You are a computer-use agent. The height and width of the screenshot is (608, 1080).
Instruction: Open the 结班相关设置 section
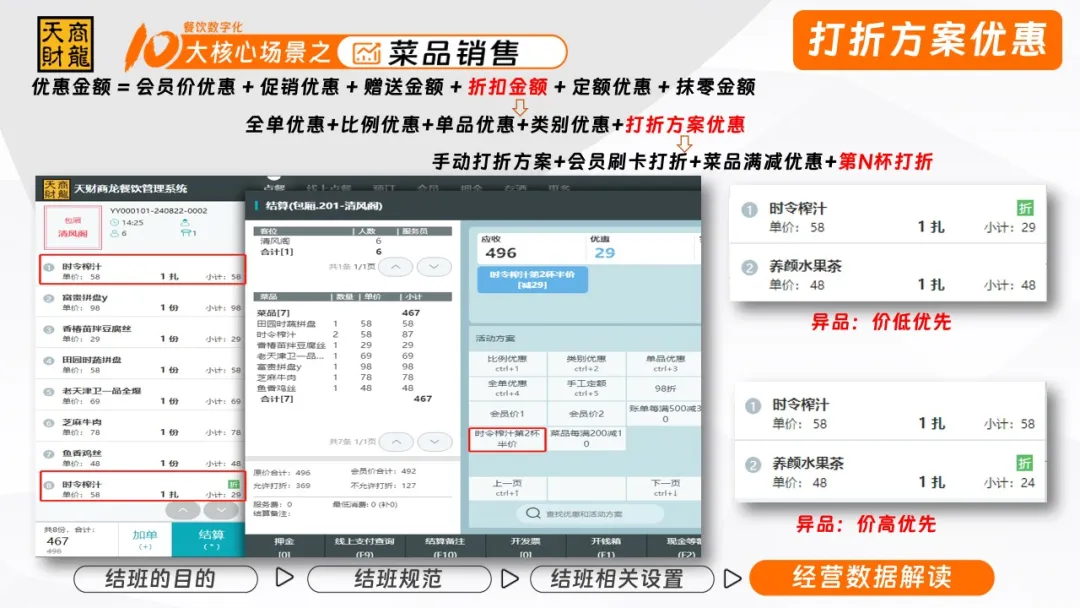point(621,579)
